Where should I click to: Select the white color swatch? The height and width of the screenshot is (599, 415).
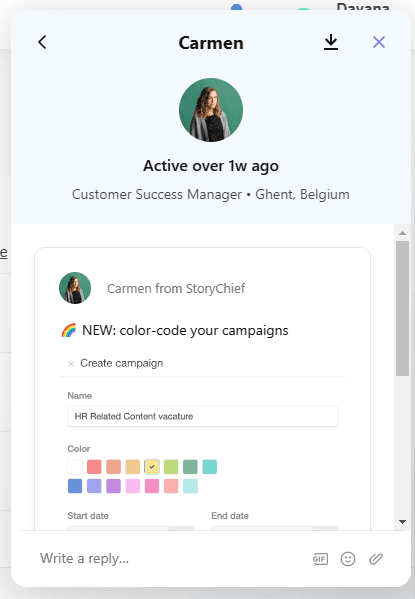point(75,467)
